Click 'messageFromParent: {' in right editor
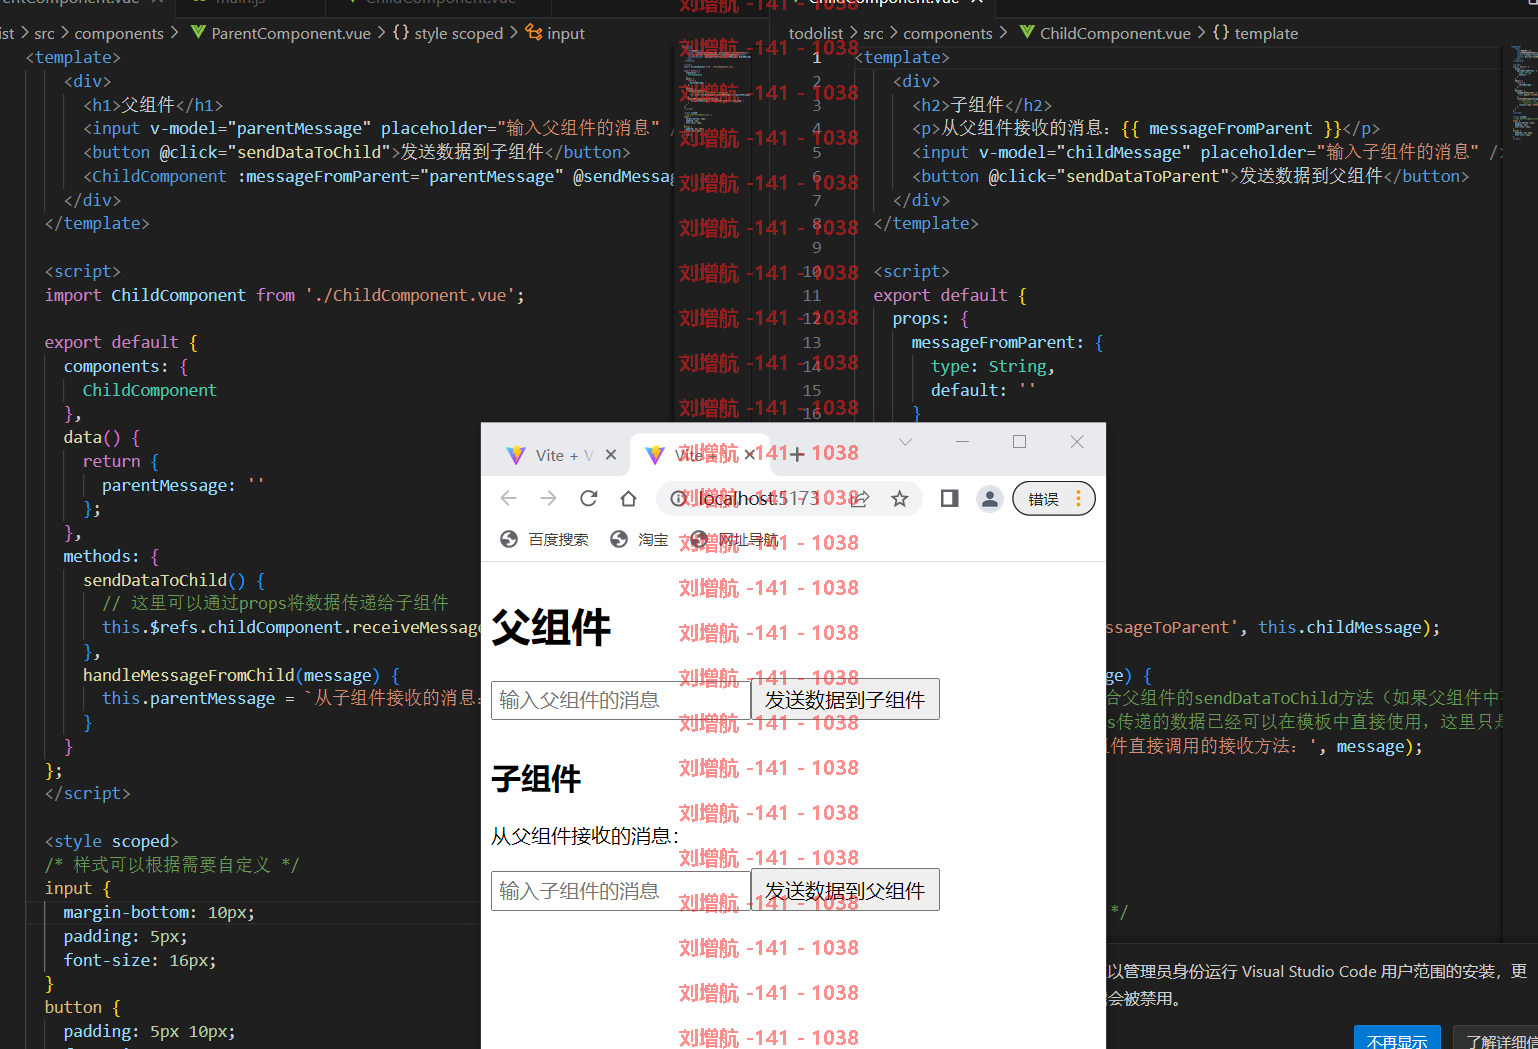 (x=1007, y=342)
